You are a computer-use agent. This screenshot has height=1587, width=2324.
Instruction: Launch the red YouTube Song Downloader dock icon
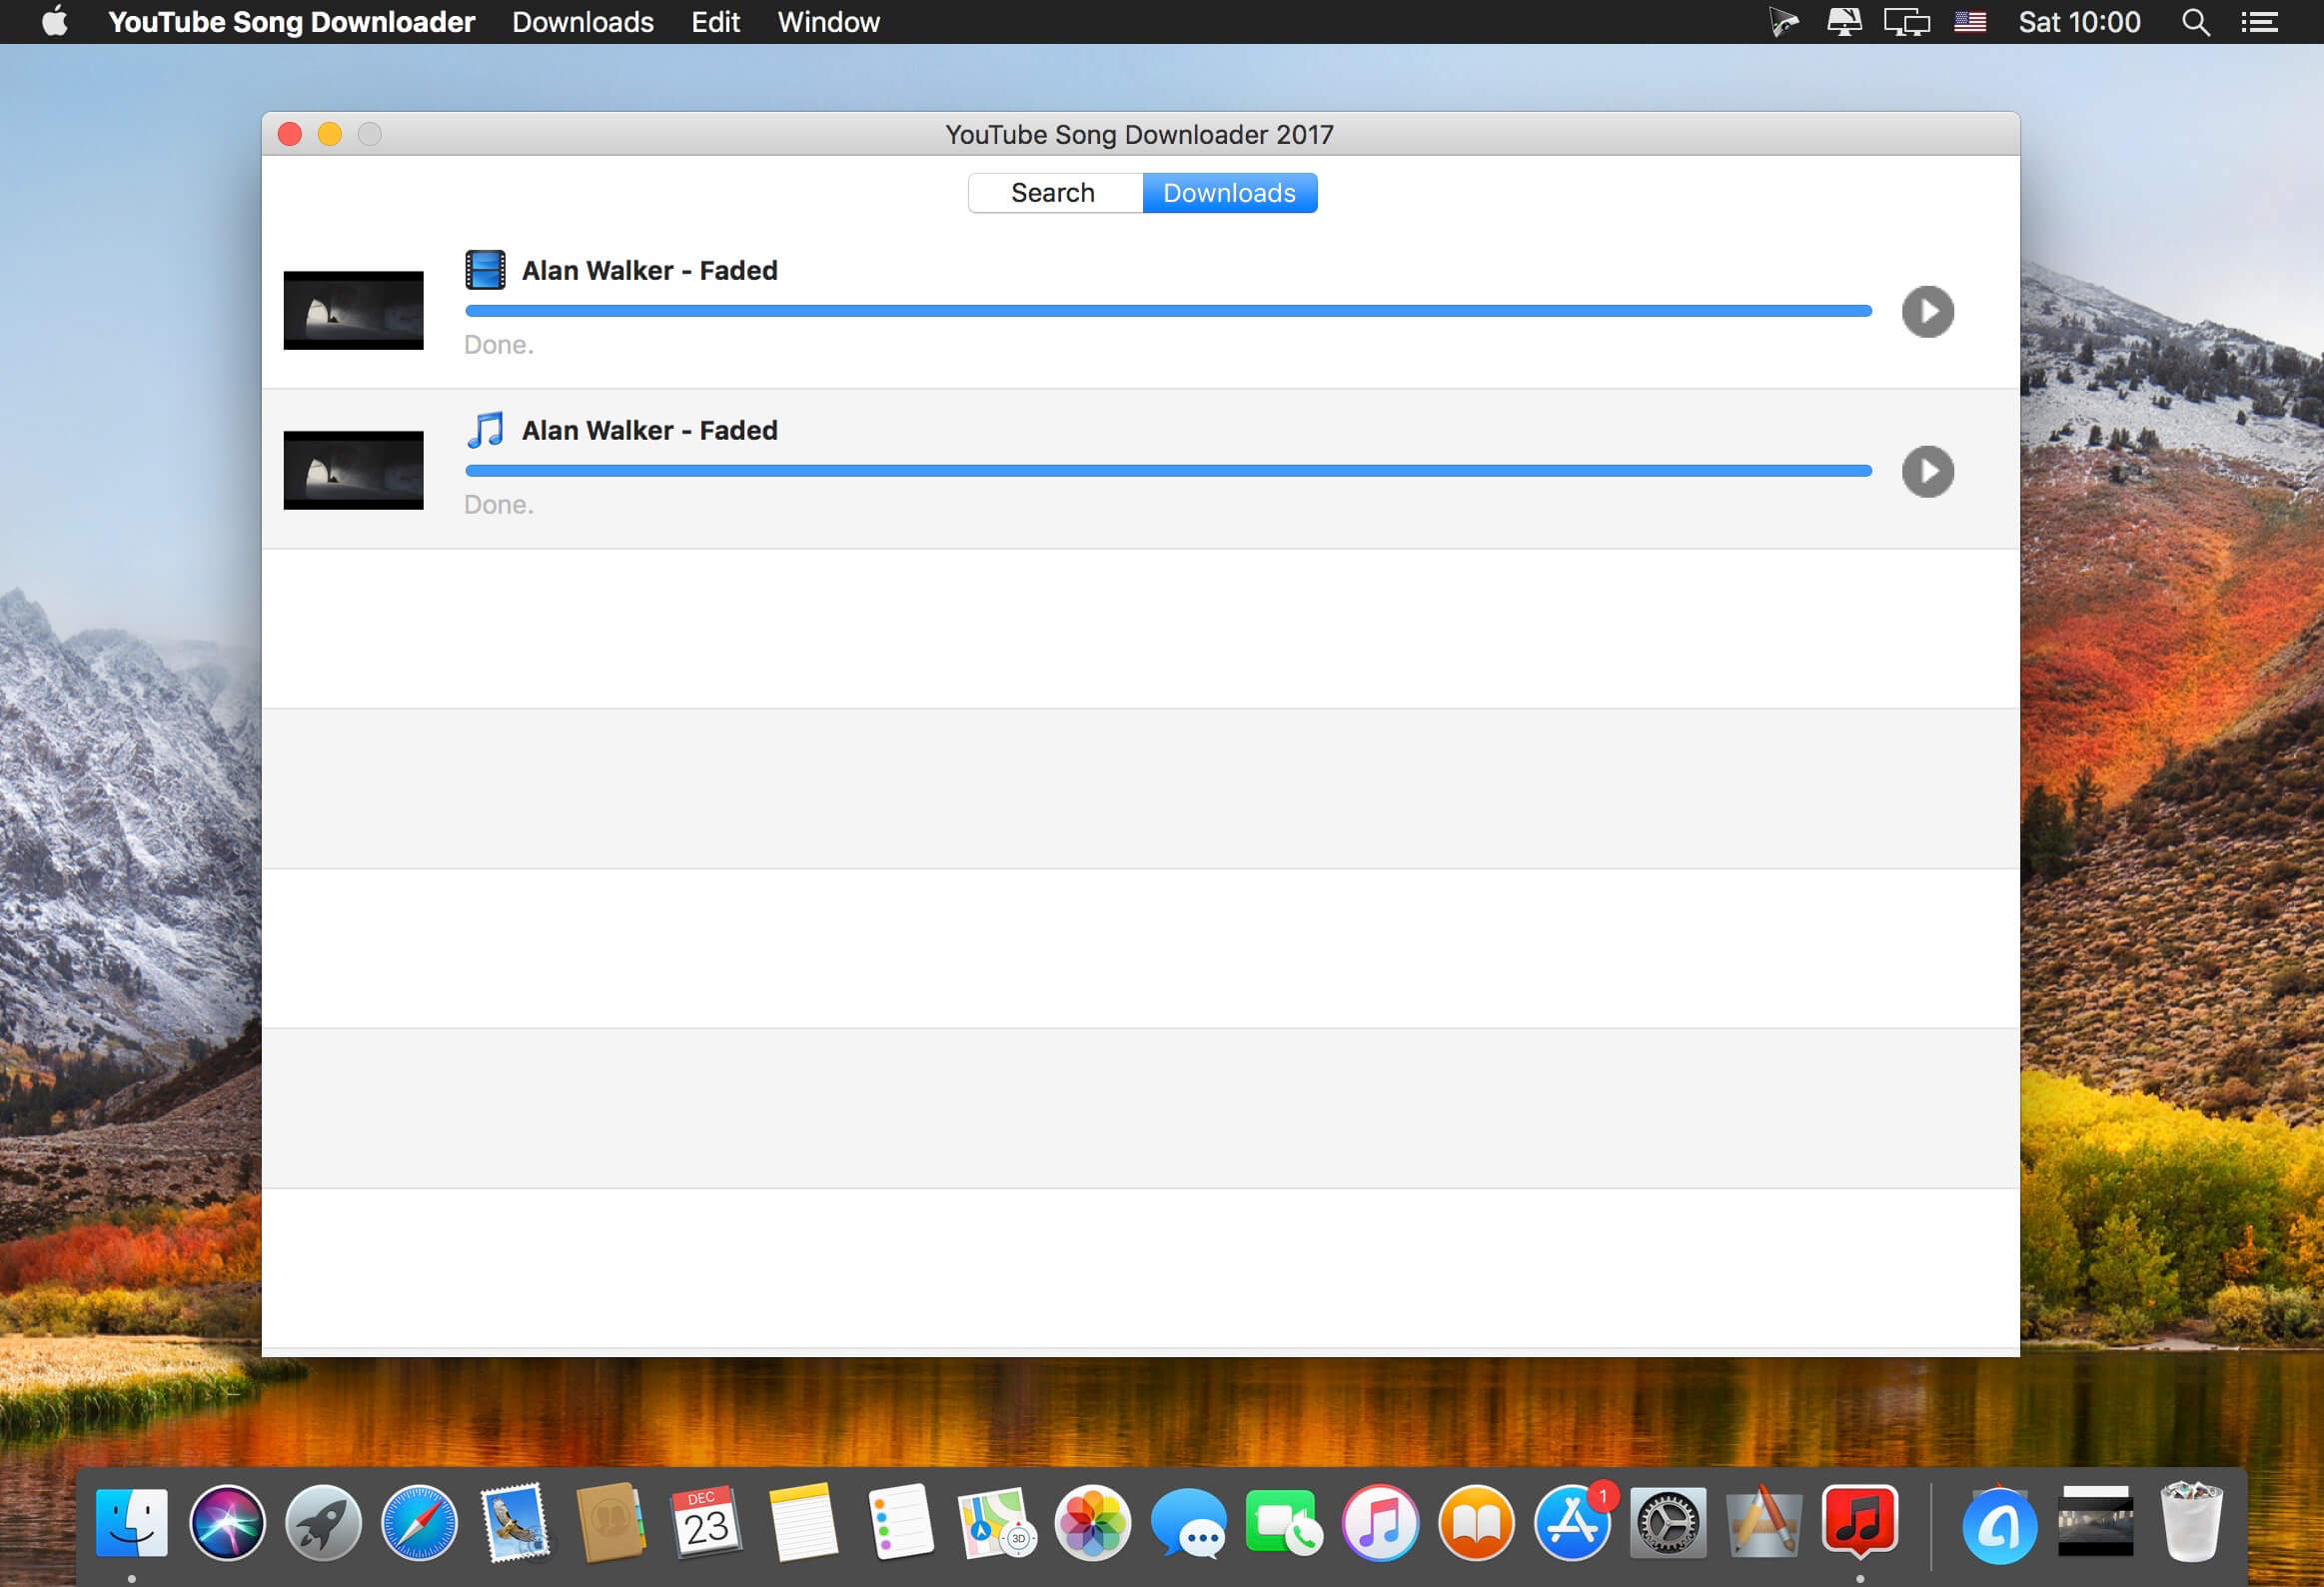coord(1859,1522)
